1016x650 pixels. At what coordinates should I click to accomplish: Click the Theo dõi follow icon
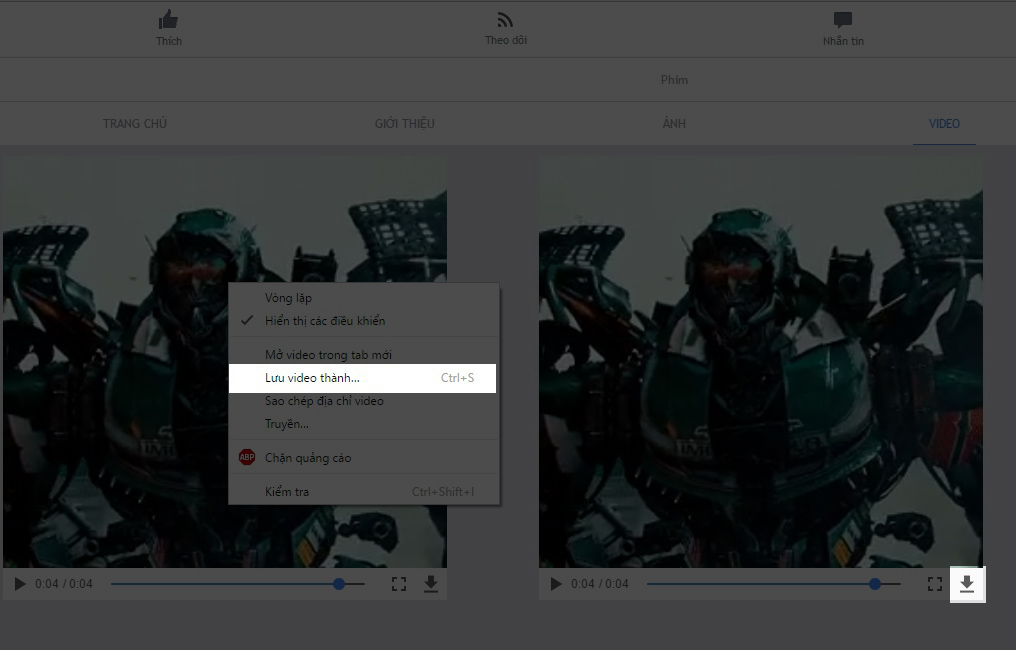tap(505, 20)
